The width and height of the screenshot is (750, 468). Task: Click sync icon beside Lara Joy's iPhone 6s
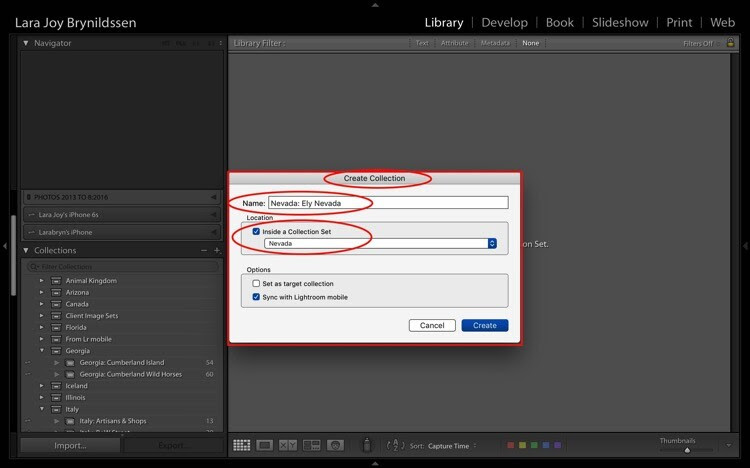(x=32, y=215)
